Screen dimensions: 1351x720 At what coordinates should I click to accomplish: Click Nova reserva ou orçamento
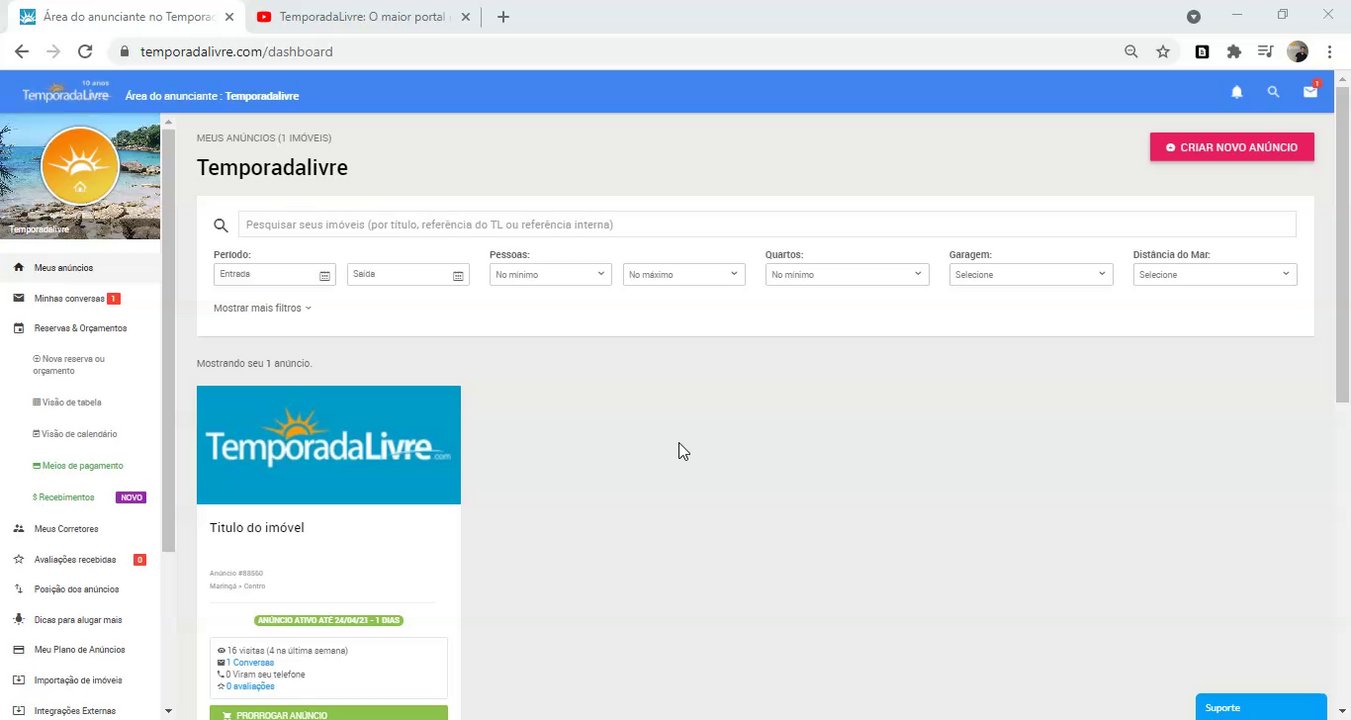tap(70, 365)
